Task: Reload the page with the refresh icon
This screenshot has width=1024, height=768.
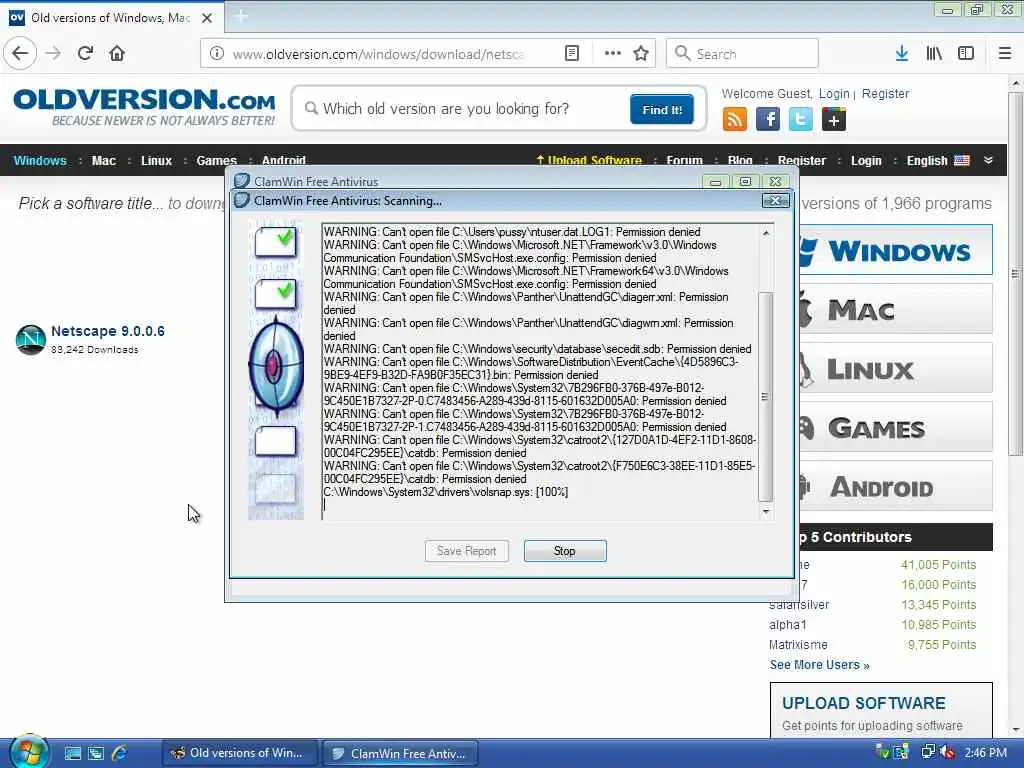Action: pyautogui.click(x=85, y=54)
